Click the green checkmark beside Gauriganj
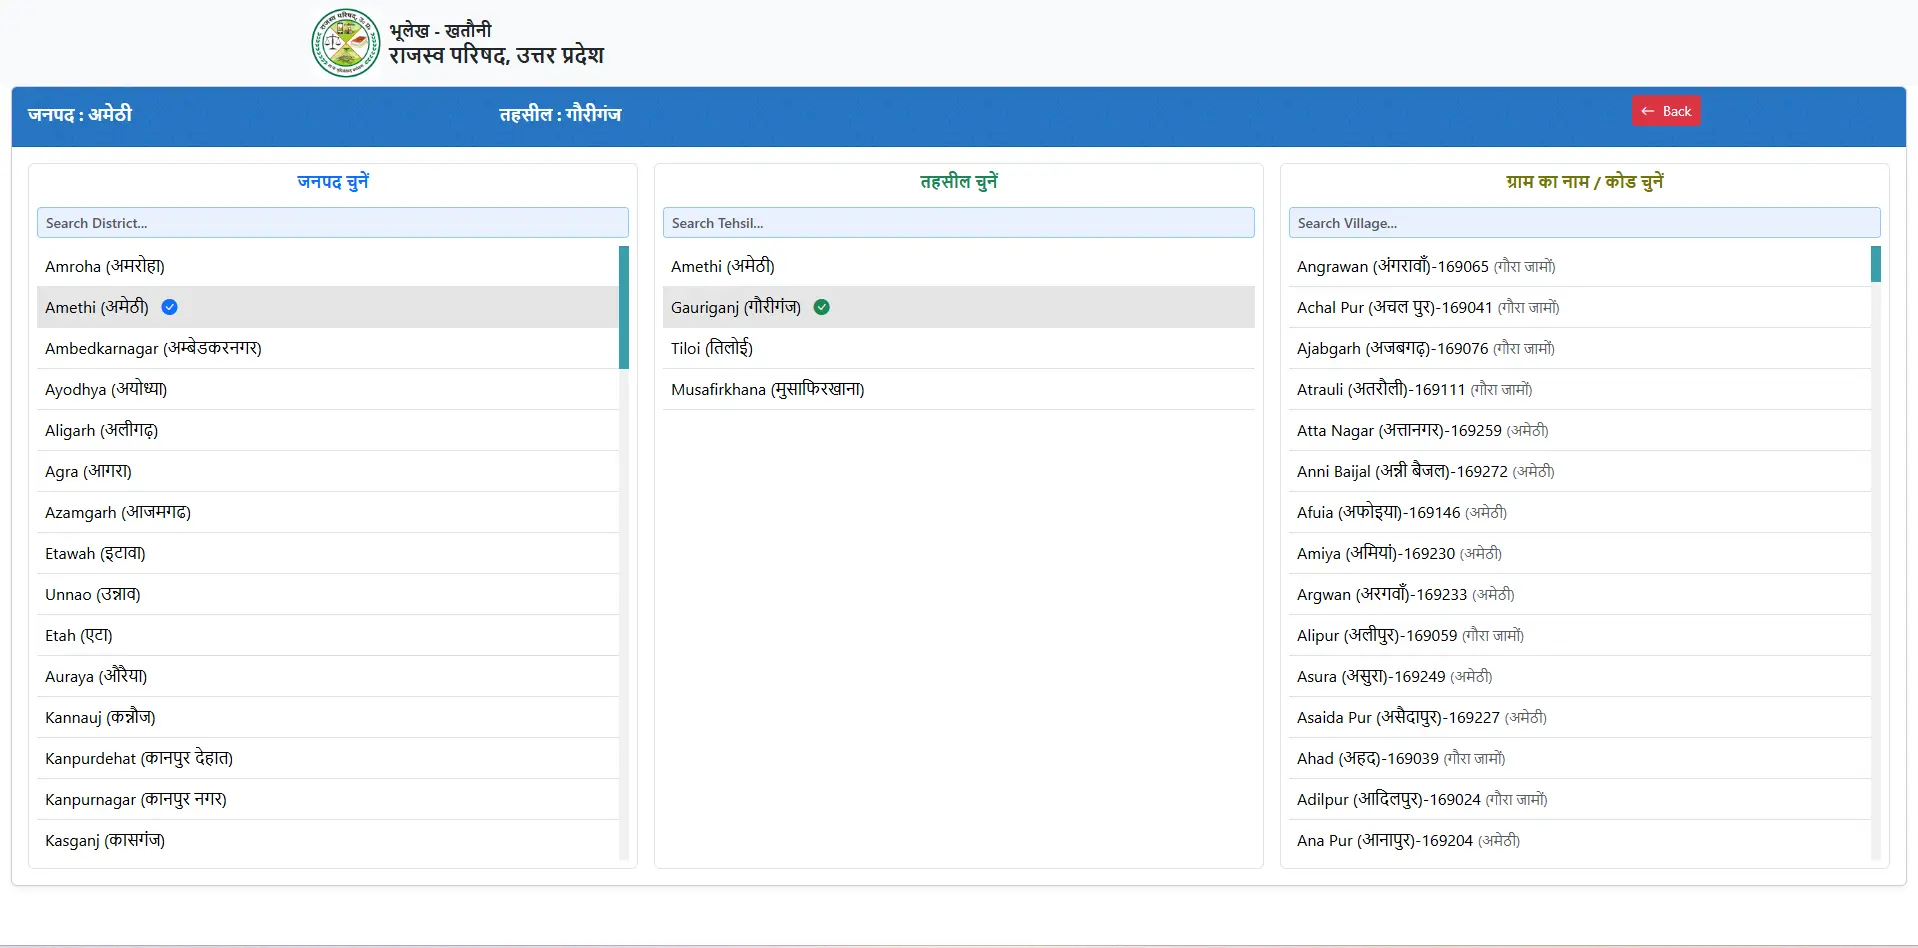 (822, 307)
